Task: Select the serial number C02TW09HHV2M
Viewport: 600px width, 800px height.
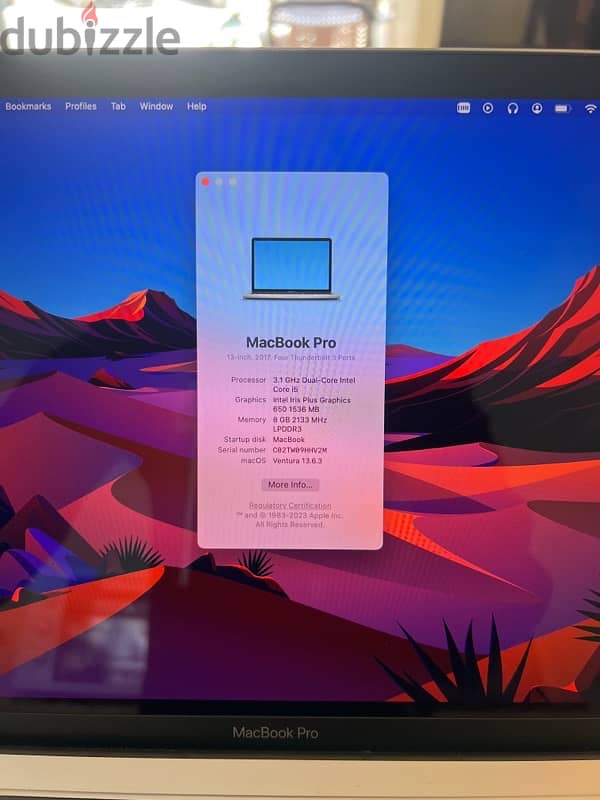Action: [x=300, y=451]
